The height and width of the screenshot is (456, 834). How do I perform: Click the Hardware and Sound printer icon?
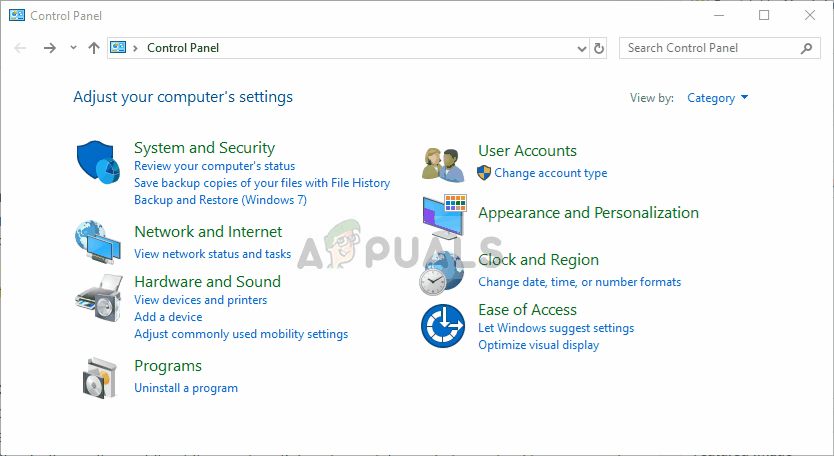98,293
